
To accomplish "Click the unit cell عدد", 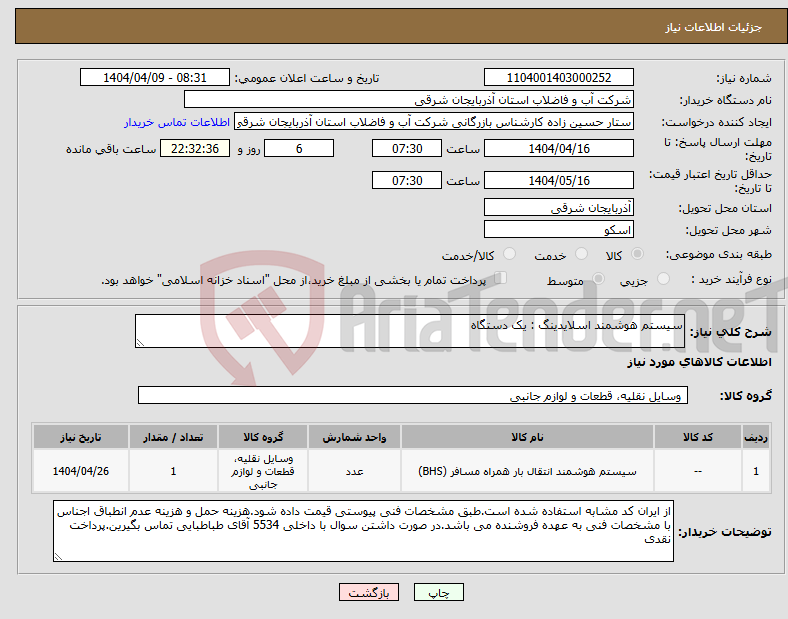I will coord(354,471).
